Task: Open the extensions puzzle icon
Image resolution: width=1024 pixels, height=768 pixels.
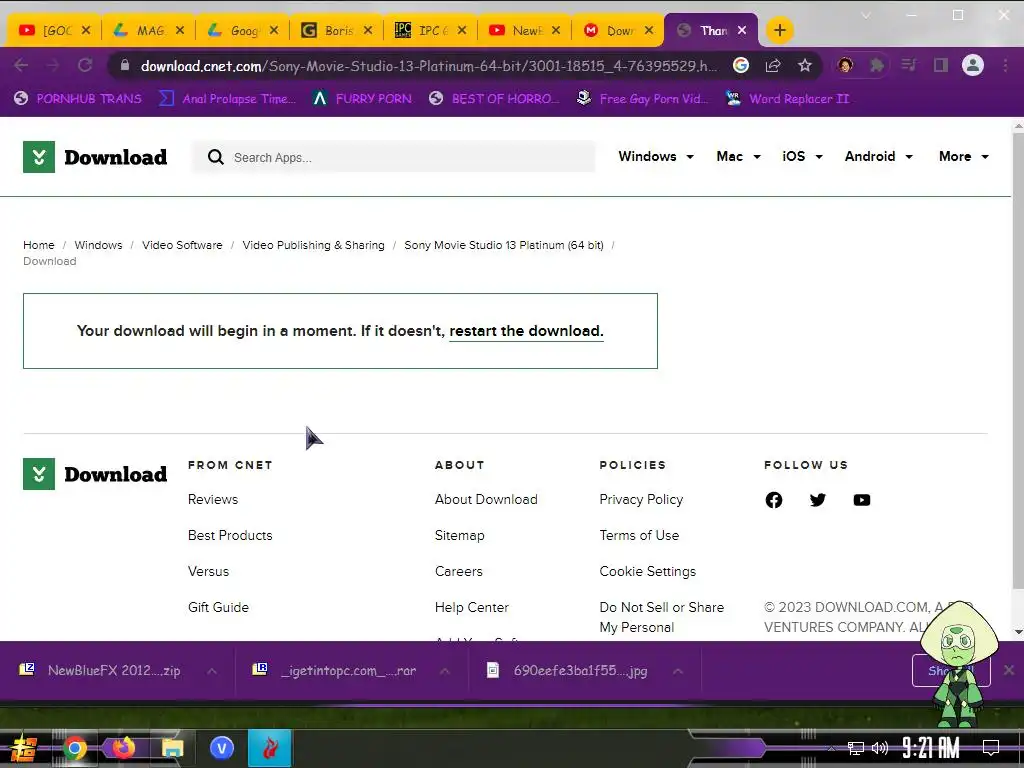Action: (877, 65)
